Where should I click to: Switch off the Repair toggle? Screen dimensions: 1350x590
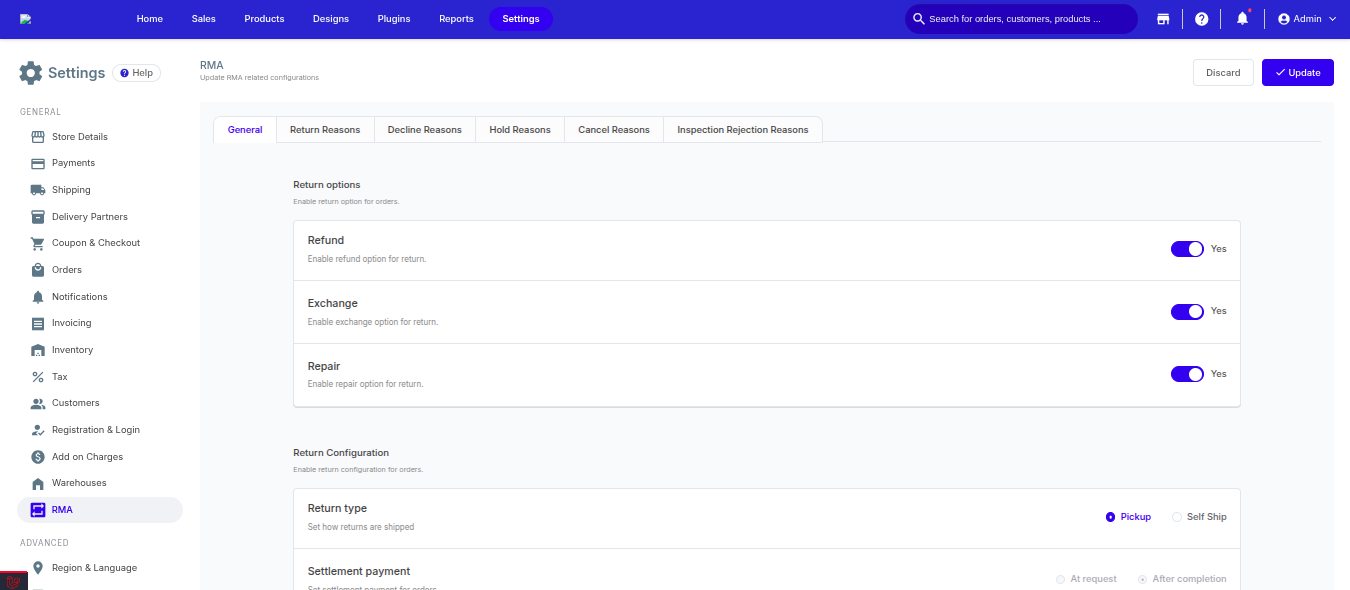tap(1187, 374)
